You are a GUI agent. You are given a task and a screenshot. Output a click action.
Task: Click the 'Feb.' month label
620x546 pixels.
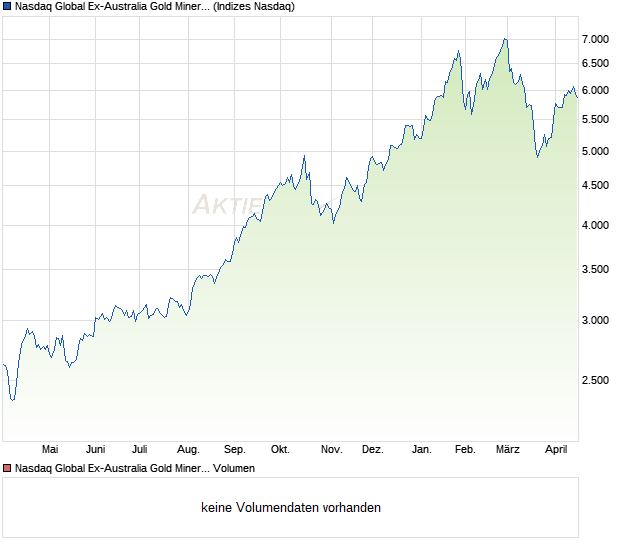465,450
